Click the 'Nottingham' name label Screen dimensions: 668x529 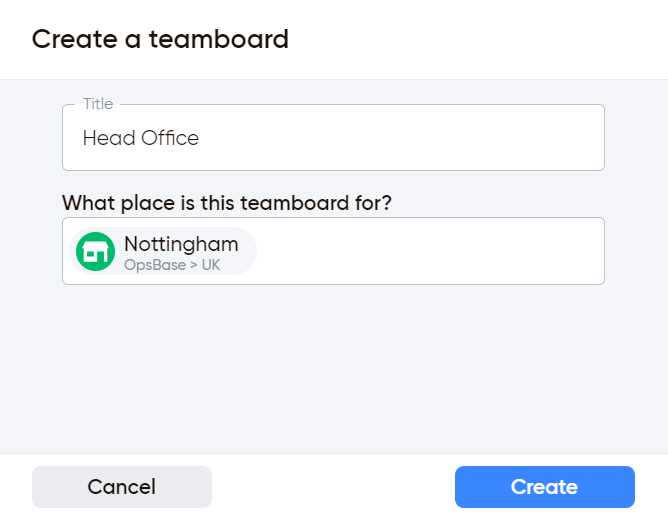(181, 244)
